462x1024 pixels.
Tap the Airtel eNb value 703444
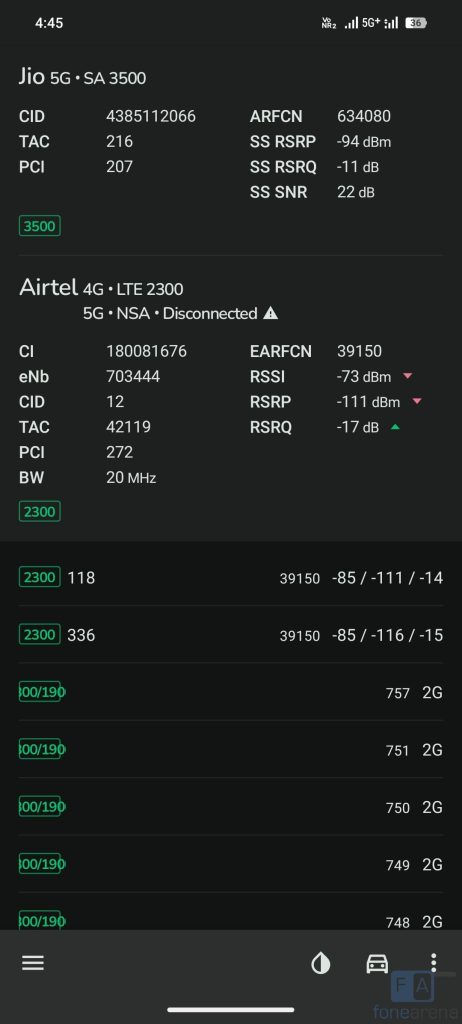click(133, 376)
